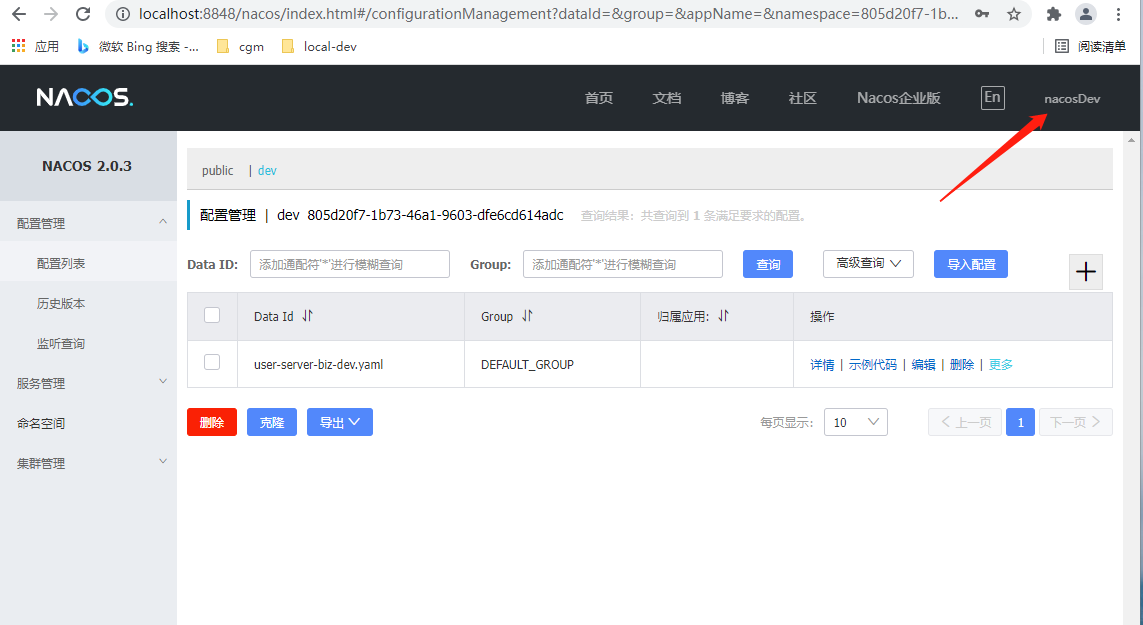Open the local-dev bookmark folder

(319, 47)
